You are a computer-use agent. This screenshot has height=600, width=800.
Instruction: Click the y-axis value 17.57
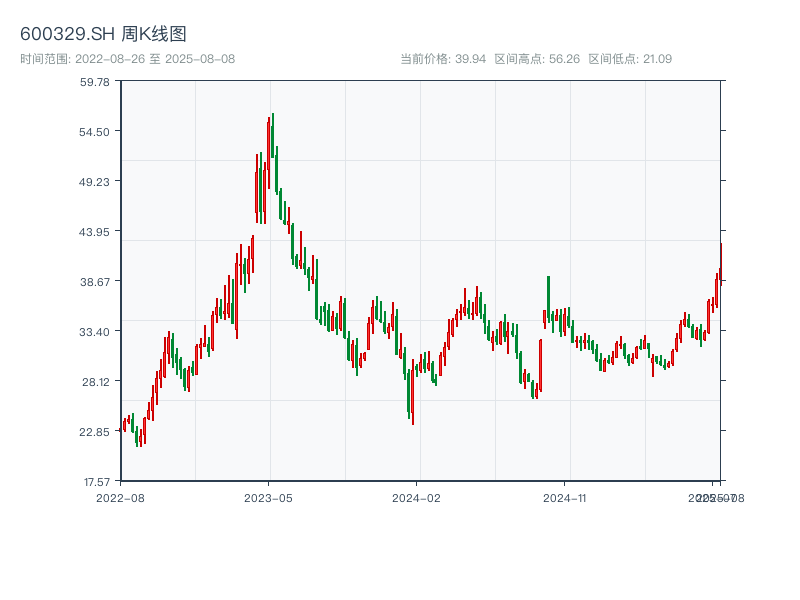tap(97, 482)
